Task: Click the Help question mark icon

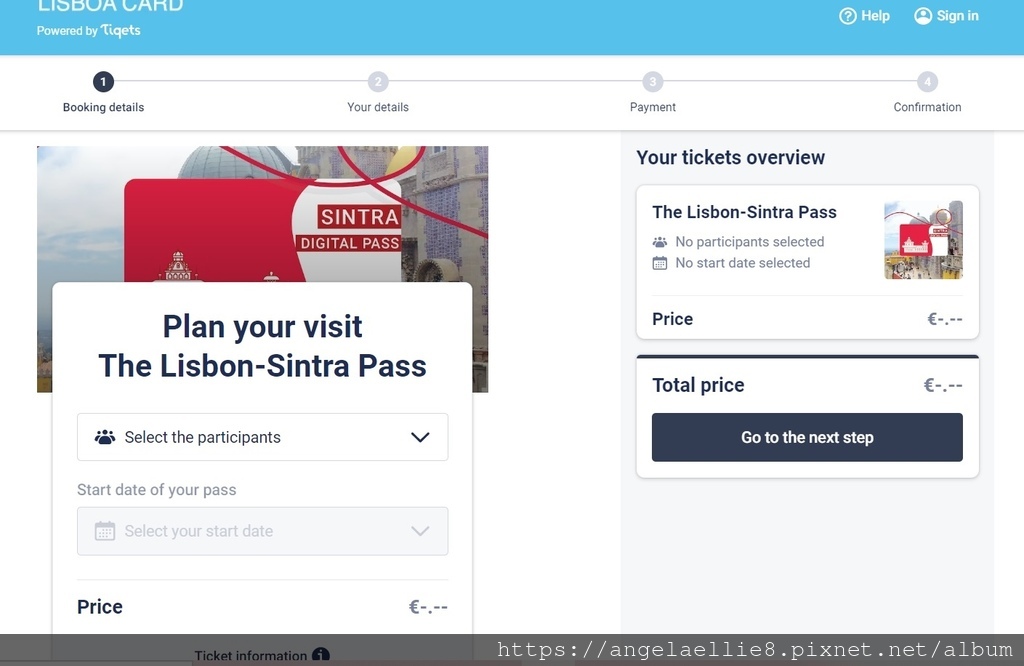Action: click(x=848, y=16)
